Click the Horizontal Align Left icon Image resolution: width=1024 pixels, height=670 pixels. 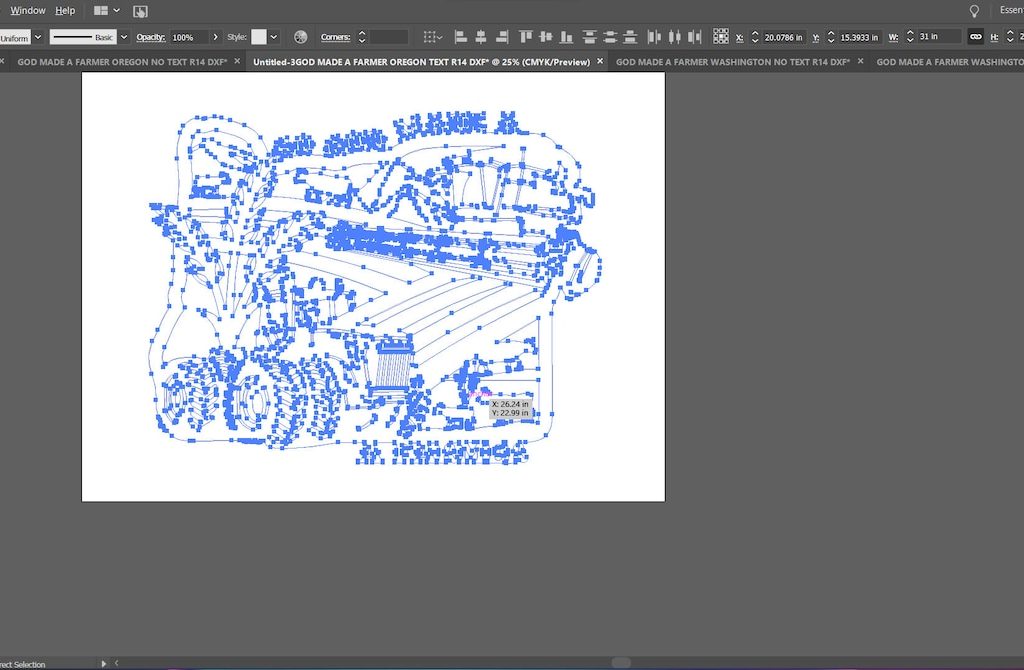[461, 37]
